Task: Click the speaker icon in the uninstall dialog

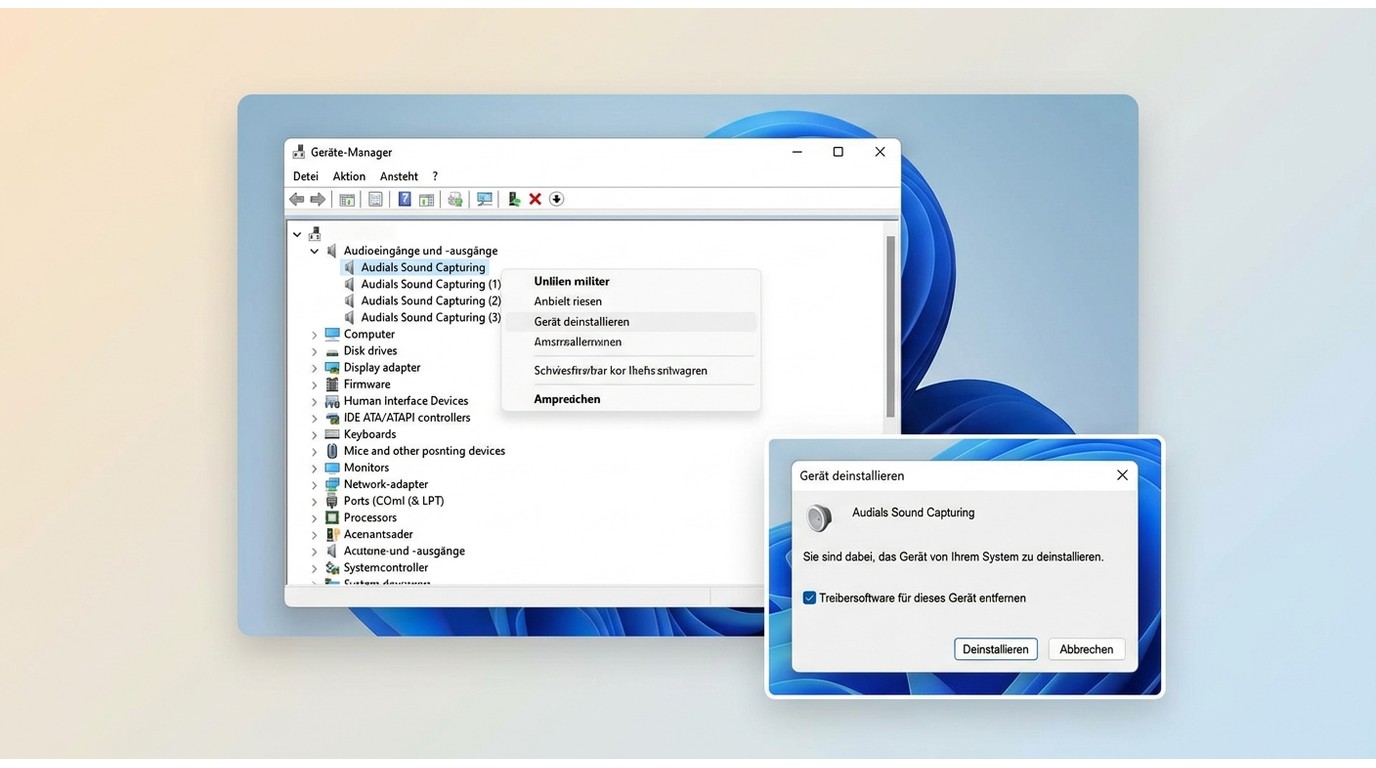Action: coord(819,517)
